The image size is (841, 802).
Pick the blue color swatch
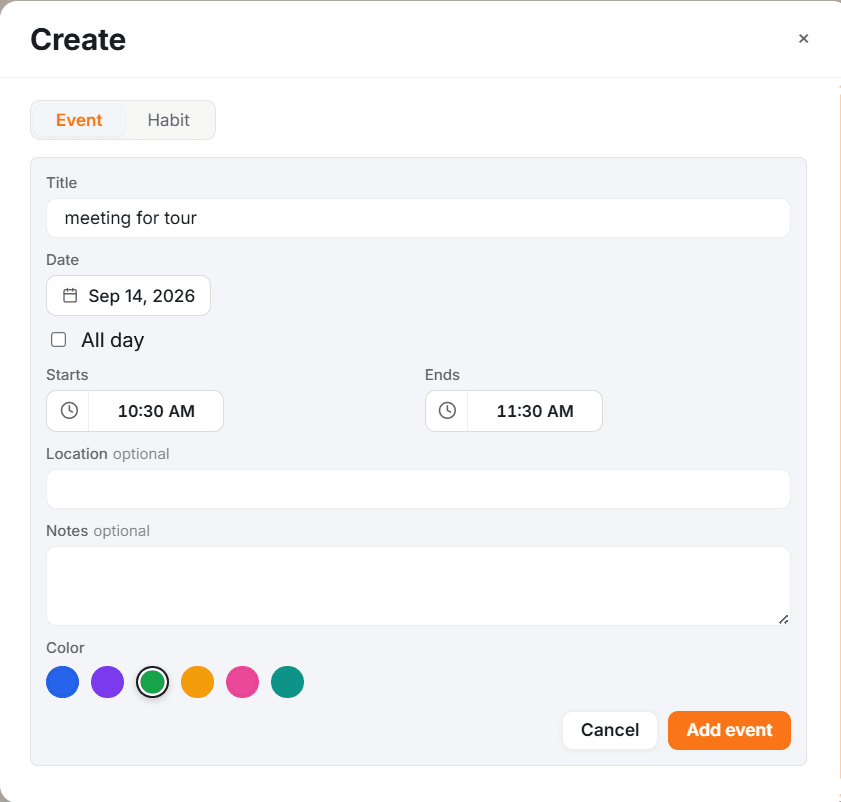(x=63, y=682)
